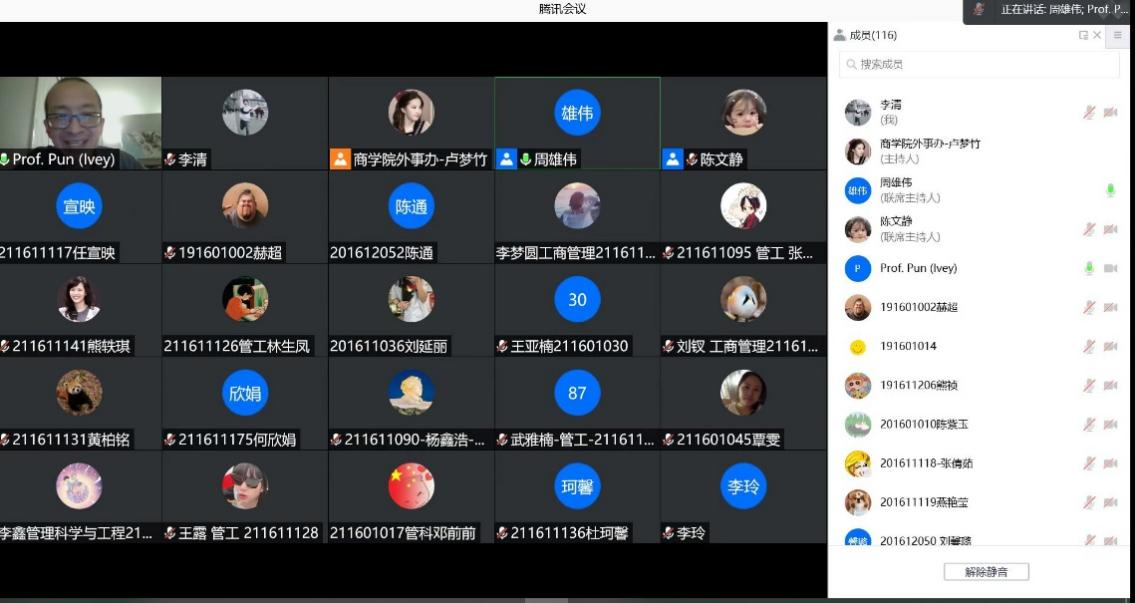The width and height of the screenshot is (1135, 603).
Task: Toggle the microphone for Prof. Pun in the list
Action: pos(1089,269)
